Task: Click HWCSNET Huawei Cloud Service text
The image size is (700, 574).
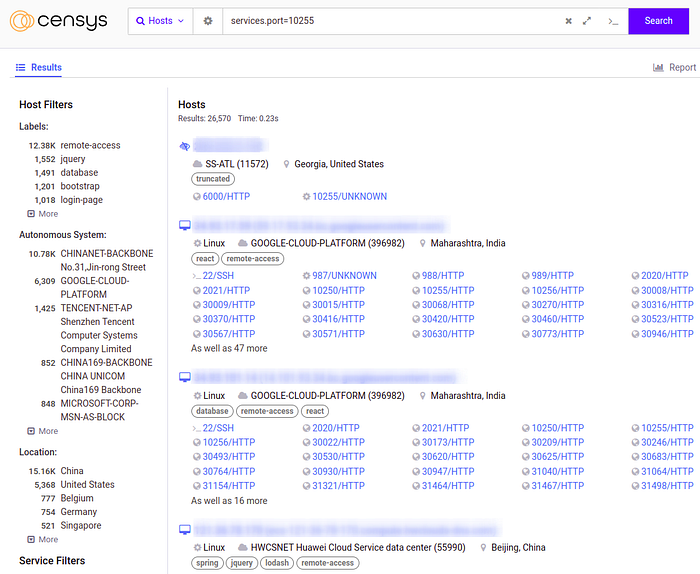Action: (358, 548)
